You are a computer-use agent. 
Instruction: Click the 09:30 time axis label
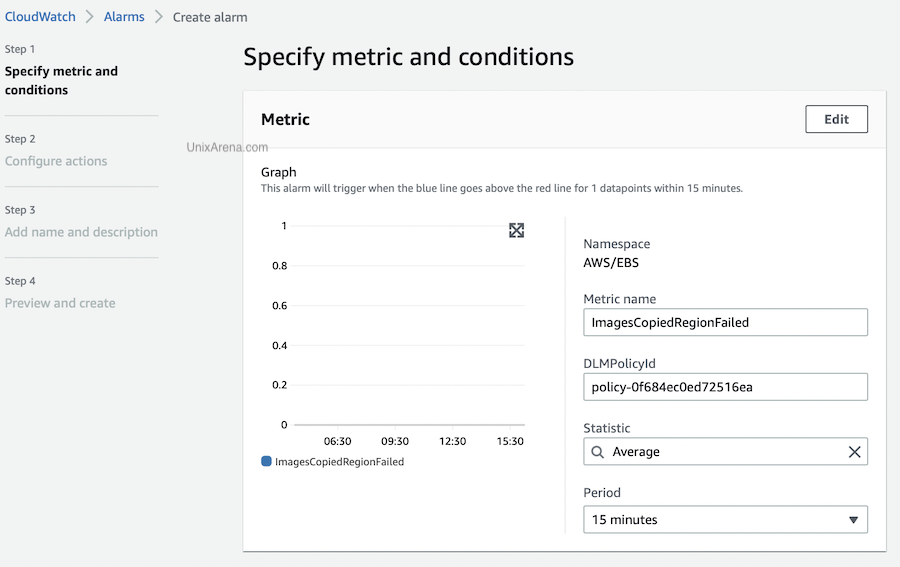coord(395,441)
